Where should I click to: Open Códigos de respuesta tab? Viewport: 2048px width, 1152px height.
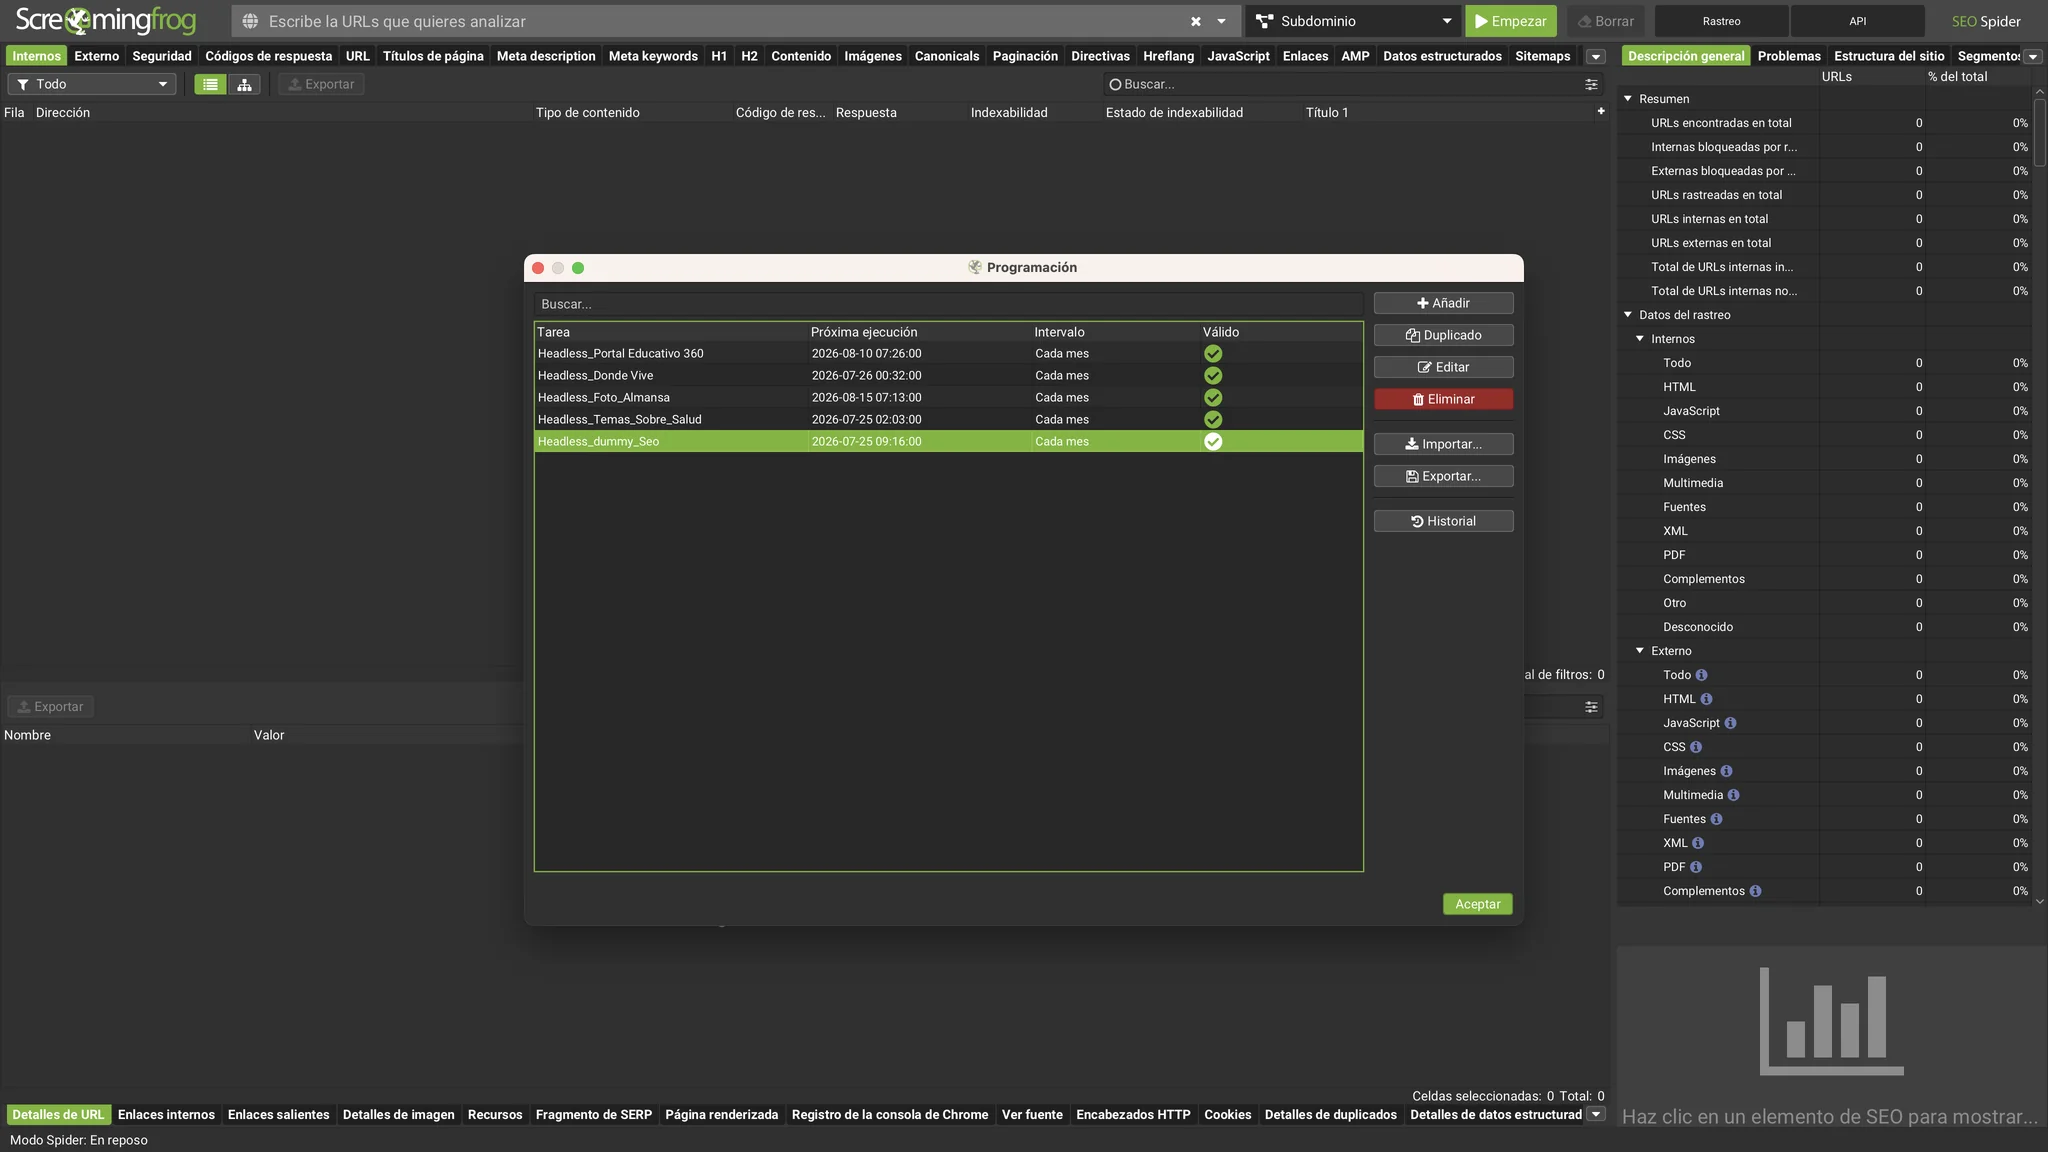268,56
